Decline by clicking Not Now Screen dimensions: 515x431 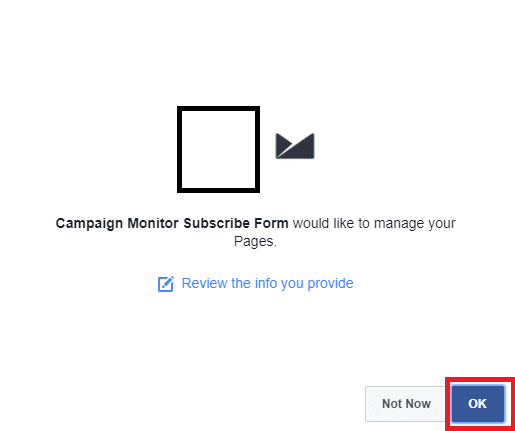(406, 404)
